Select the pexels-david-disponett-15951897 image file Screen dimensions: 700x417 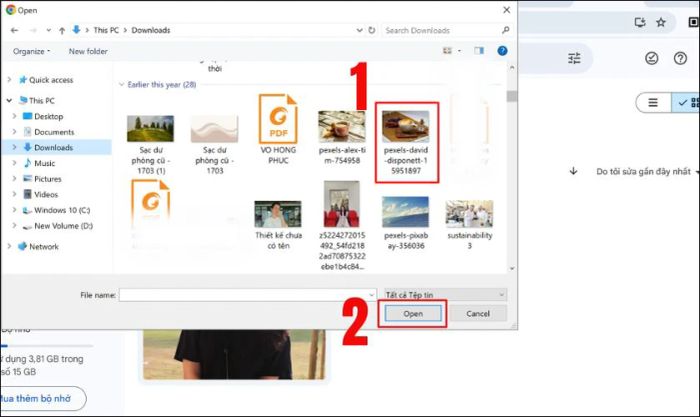click(x=406, y=142)
